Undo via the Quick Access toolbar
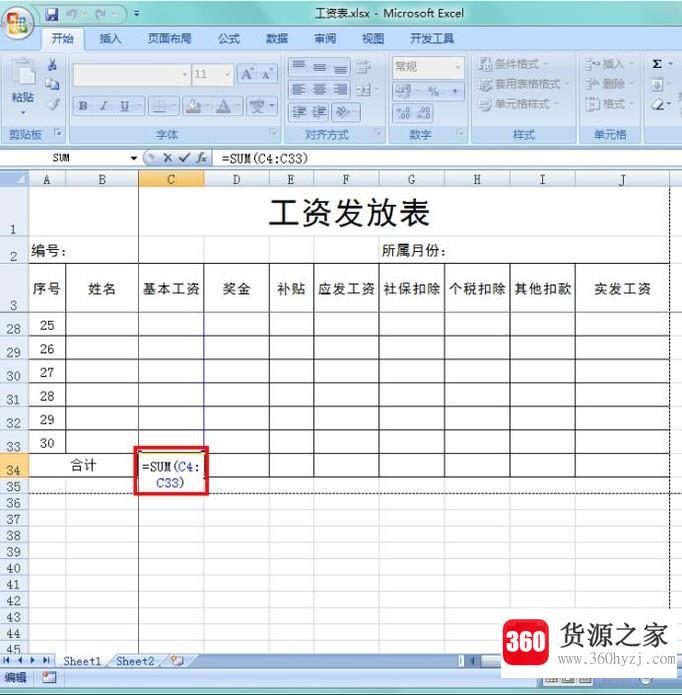 72,14
